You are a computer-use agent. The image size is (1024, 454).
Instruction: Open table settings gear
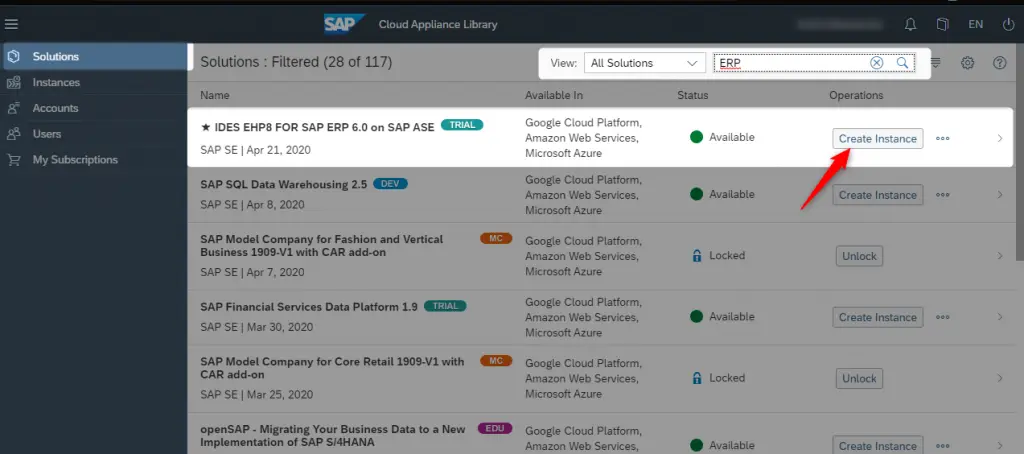click(x=968, y=63)
